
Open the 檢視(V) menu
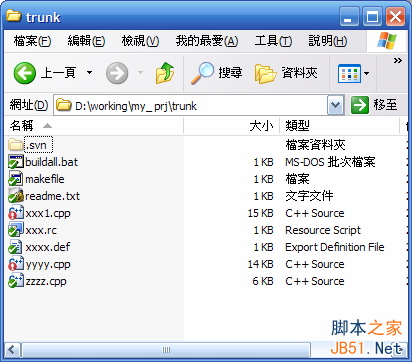(x=140, y=41)
